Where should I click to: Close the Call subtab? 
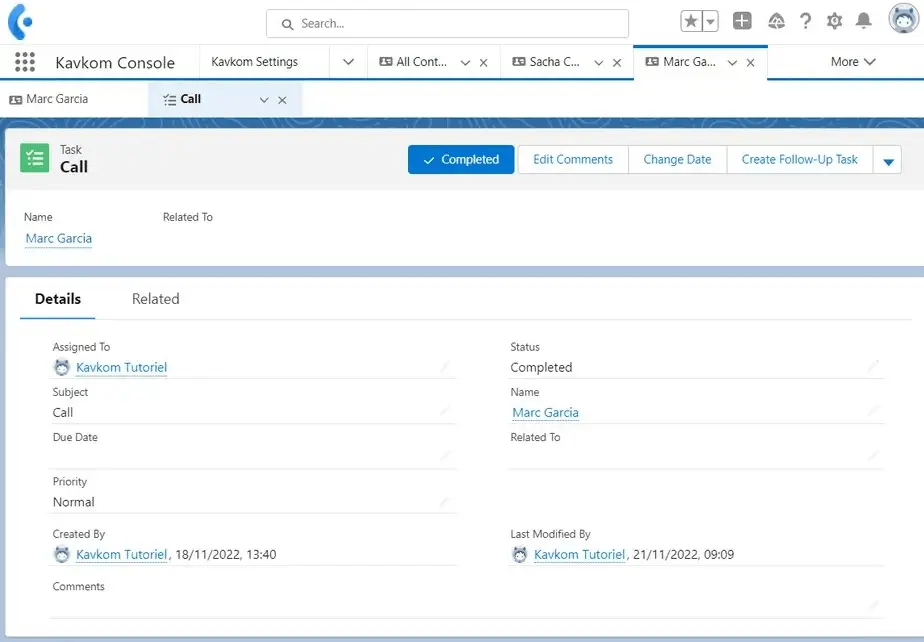tap(282, 100)
